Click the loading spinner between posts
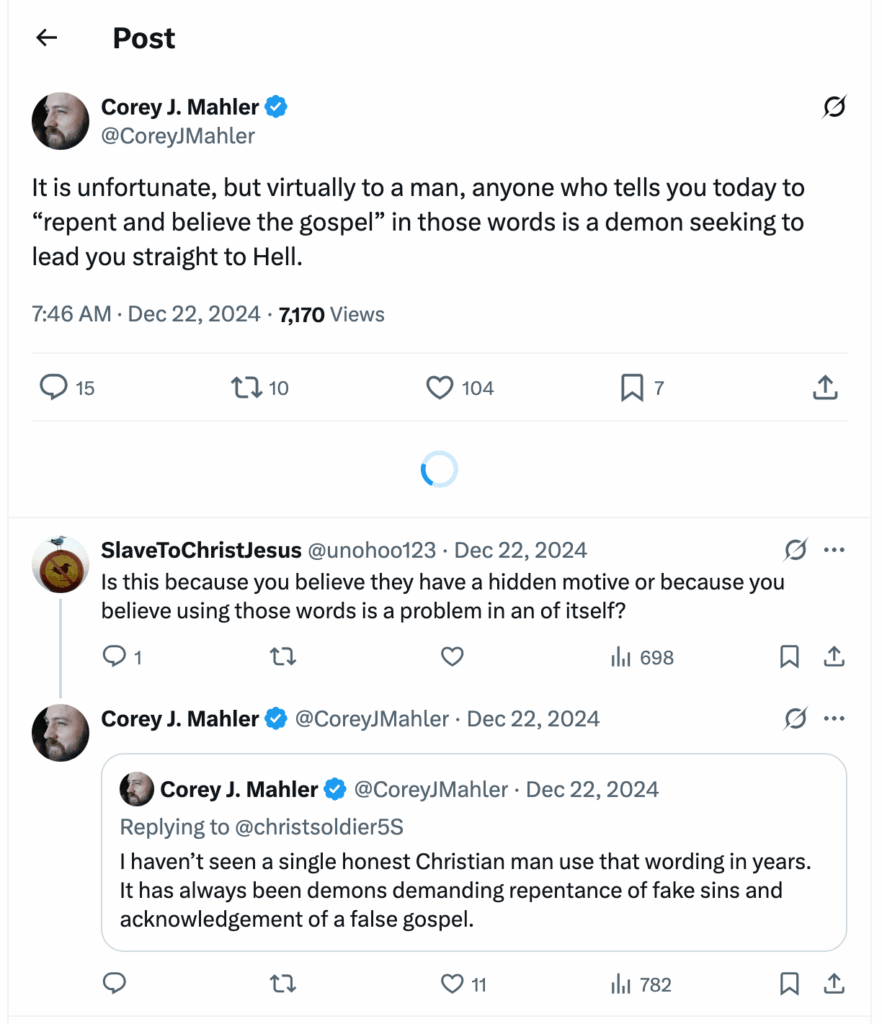882x1024 pixels. pos(440,468)
